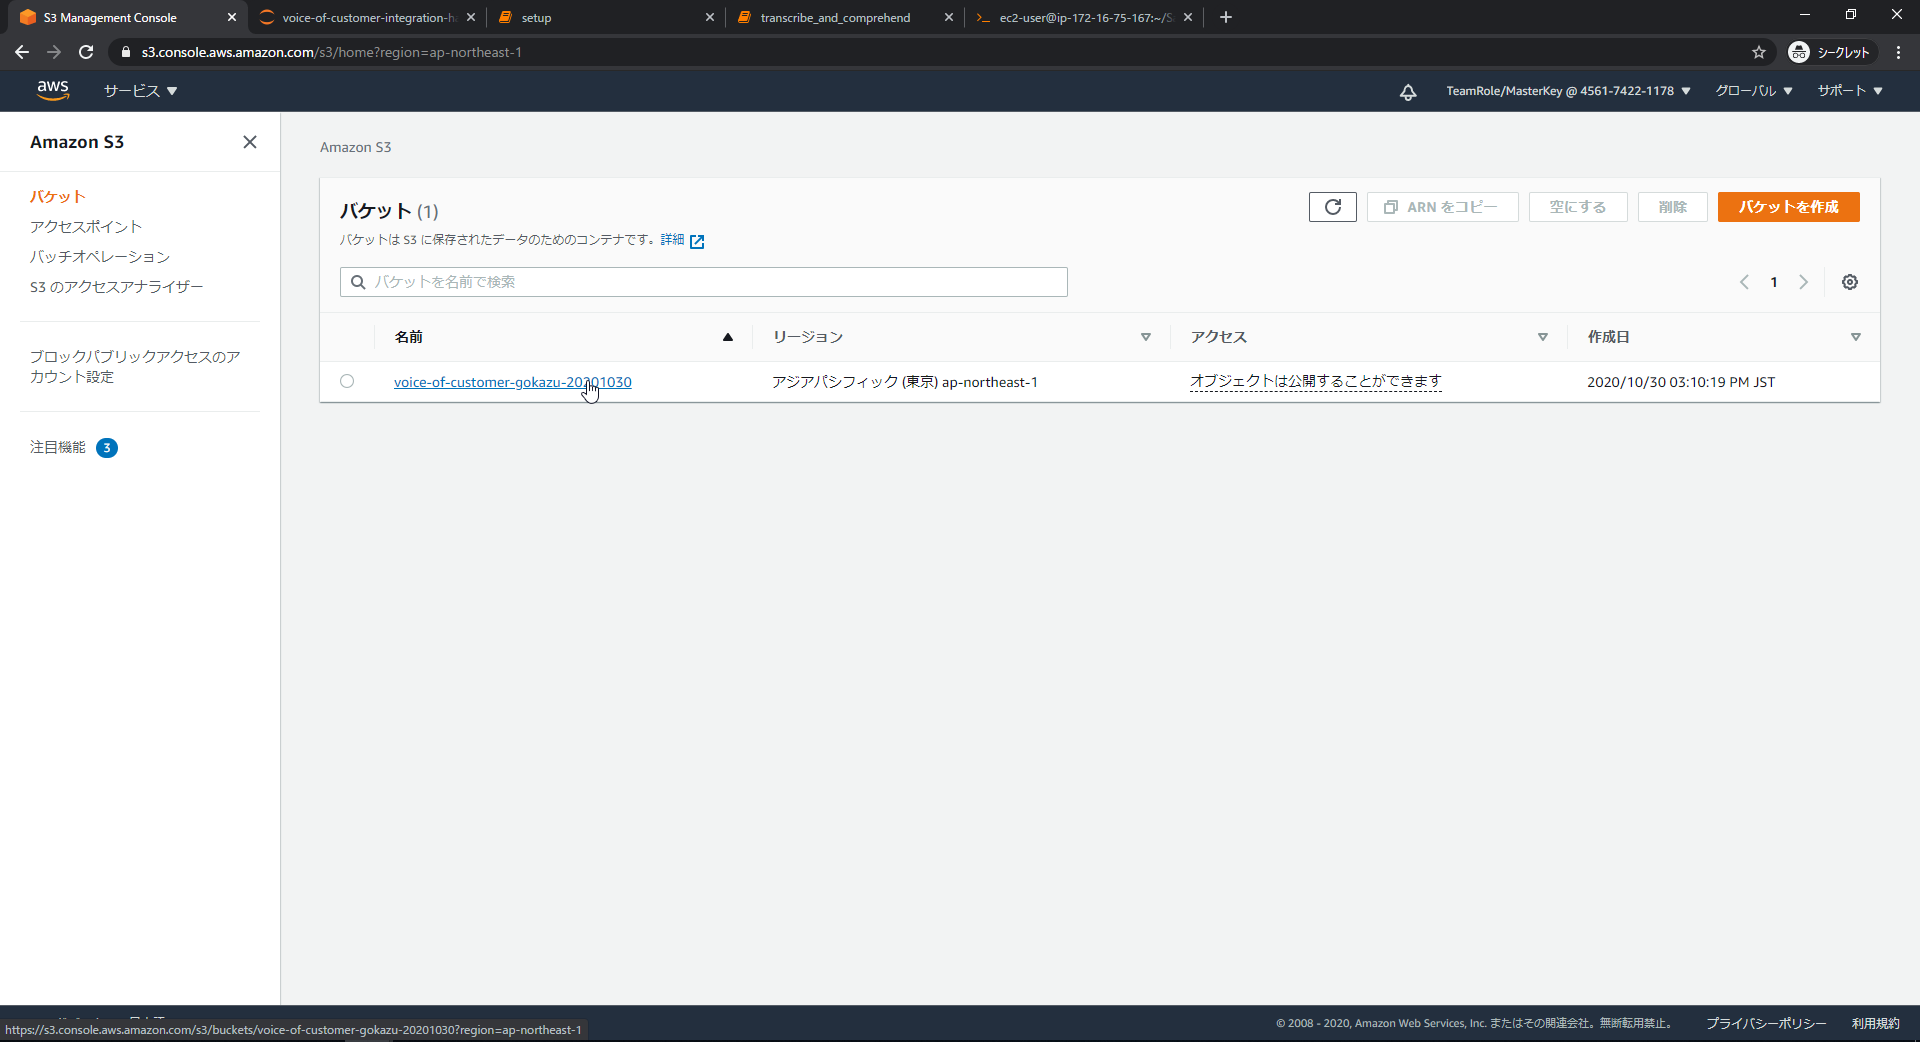Open the 利用規約 footer link
Image resolution: width=1920 pixels, height=1042 pixels.
point(1875,1023)
